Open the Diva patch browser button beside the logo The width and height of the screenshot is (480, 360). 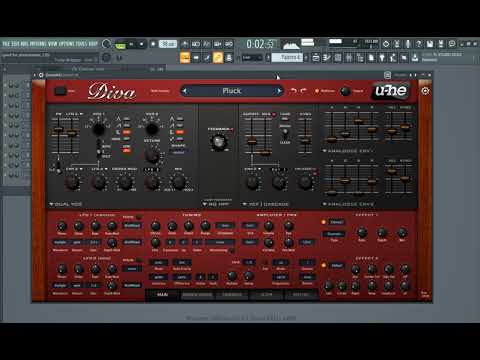point(60,91)
